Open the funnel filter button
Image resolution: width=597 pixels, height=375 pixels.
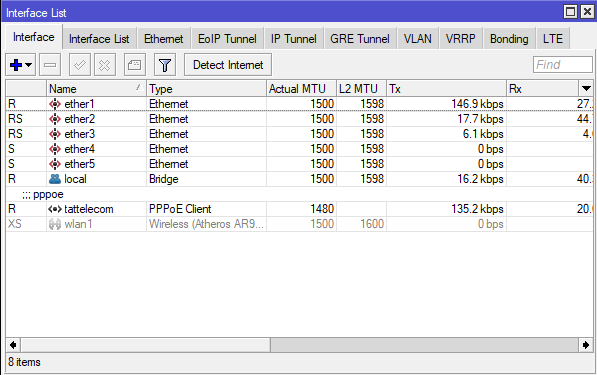coord(165,65)
